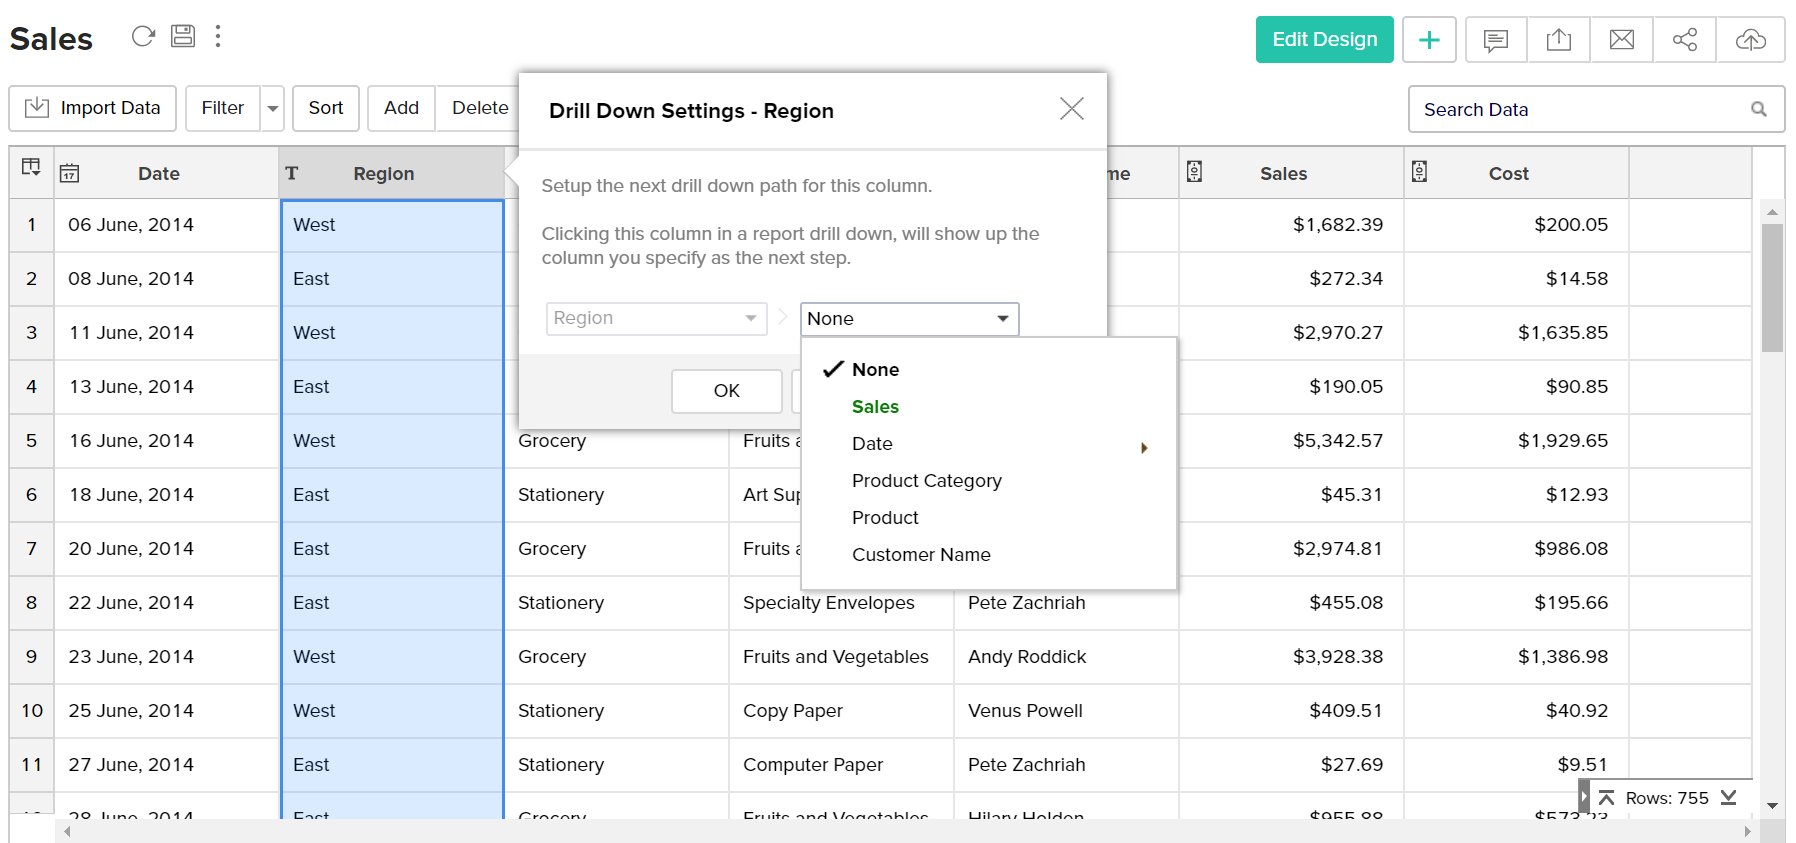Select Sales from the dropdown list
The width and height of the screenshot is (1796, 843).
pos(875,407)
